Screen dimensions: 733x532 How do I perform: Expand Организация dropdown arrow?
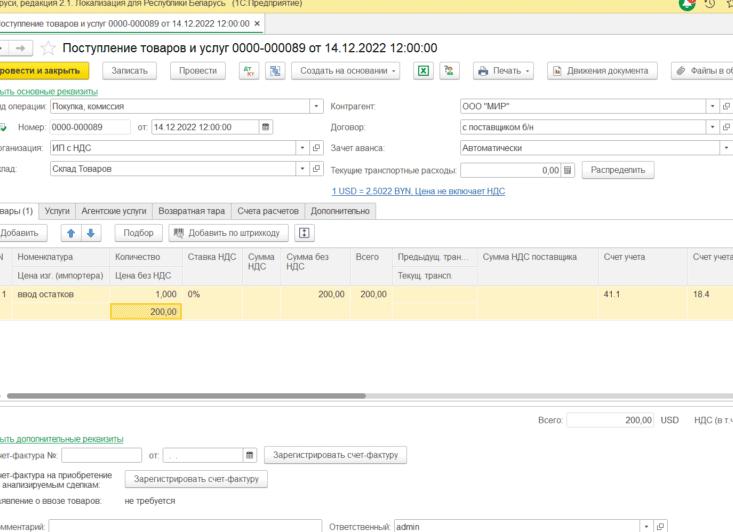[302, 148]
